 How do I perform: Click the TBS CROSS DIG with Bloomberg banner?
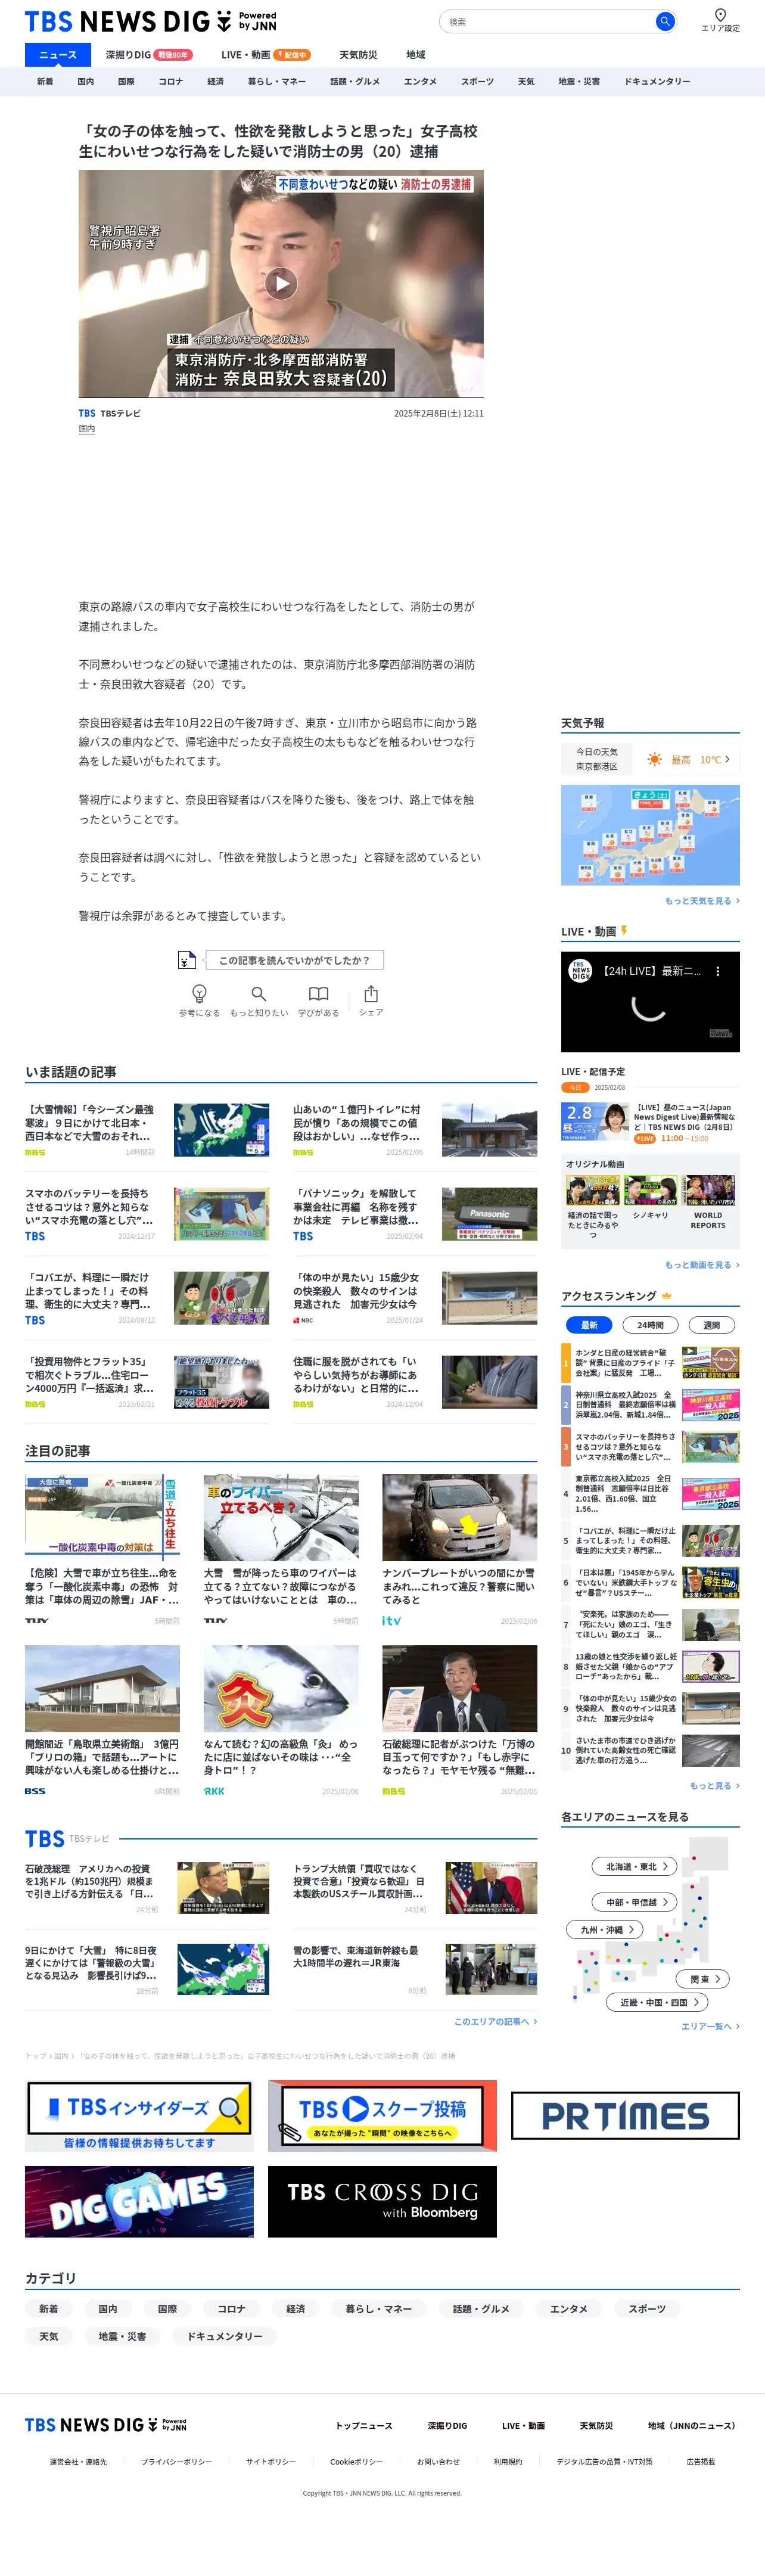382,2201
